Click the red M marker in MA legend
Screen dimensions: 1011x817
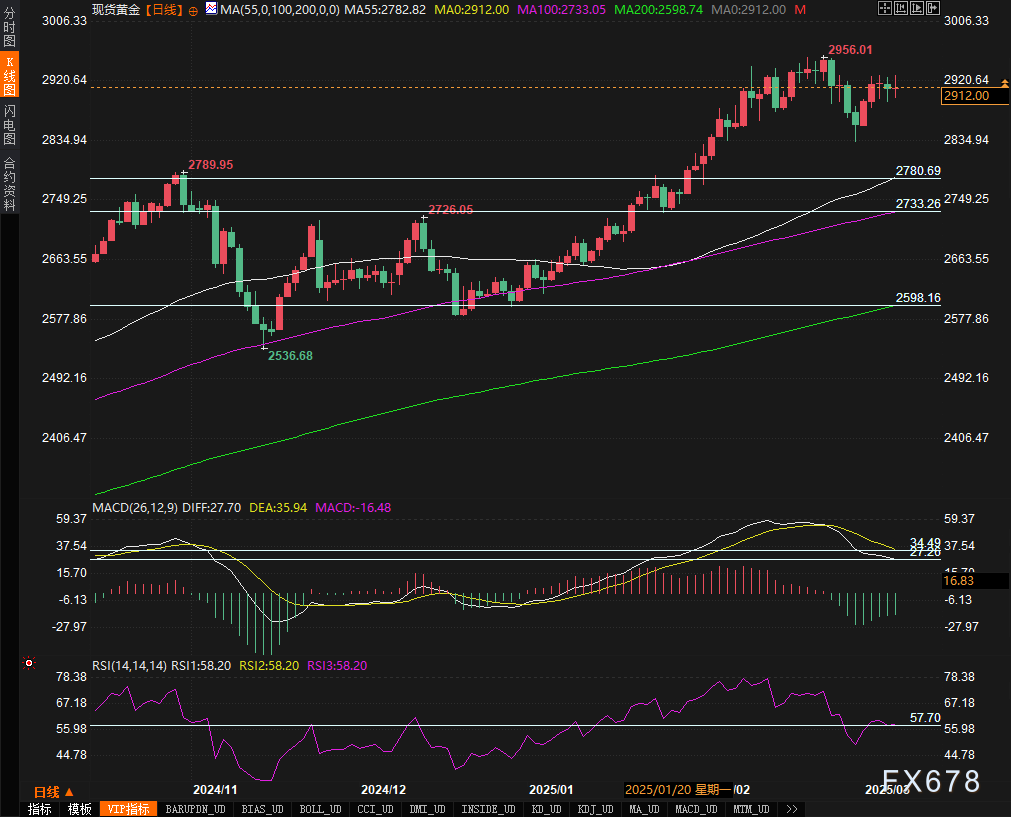(x=799, y=9)
